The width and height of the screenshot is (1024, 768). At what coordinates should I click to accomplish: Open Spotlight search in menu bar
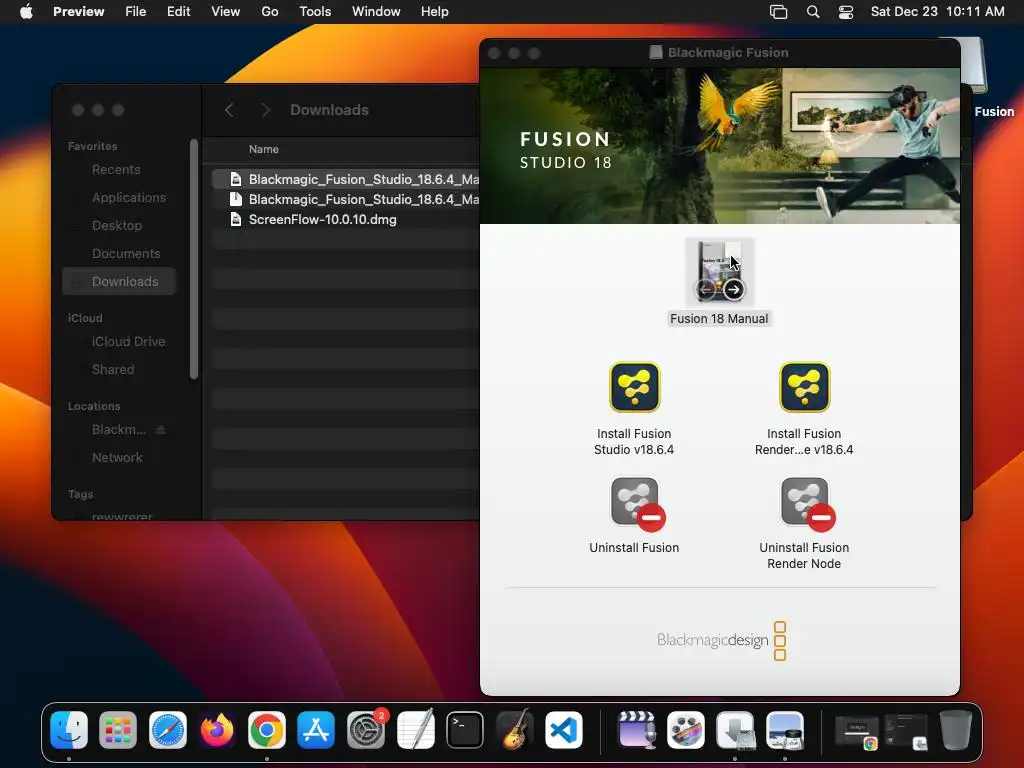[x=813, y=12]
